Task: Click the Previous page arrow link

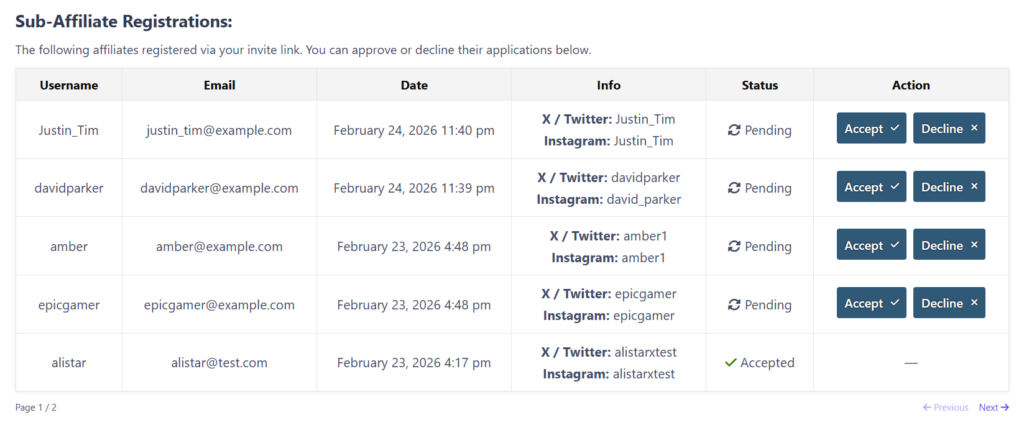Action: [x=945, y=407]
